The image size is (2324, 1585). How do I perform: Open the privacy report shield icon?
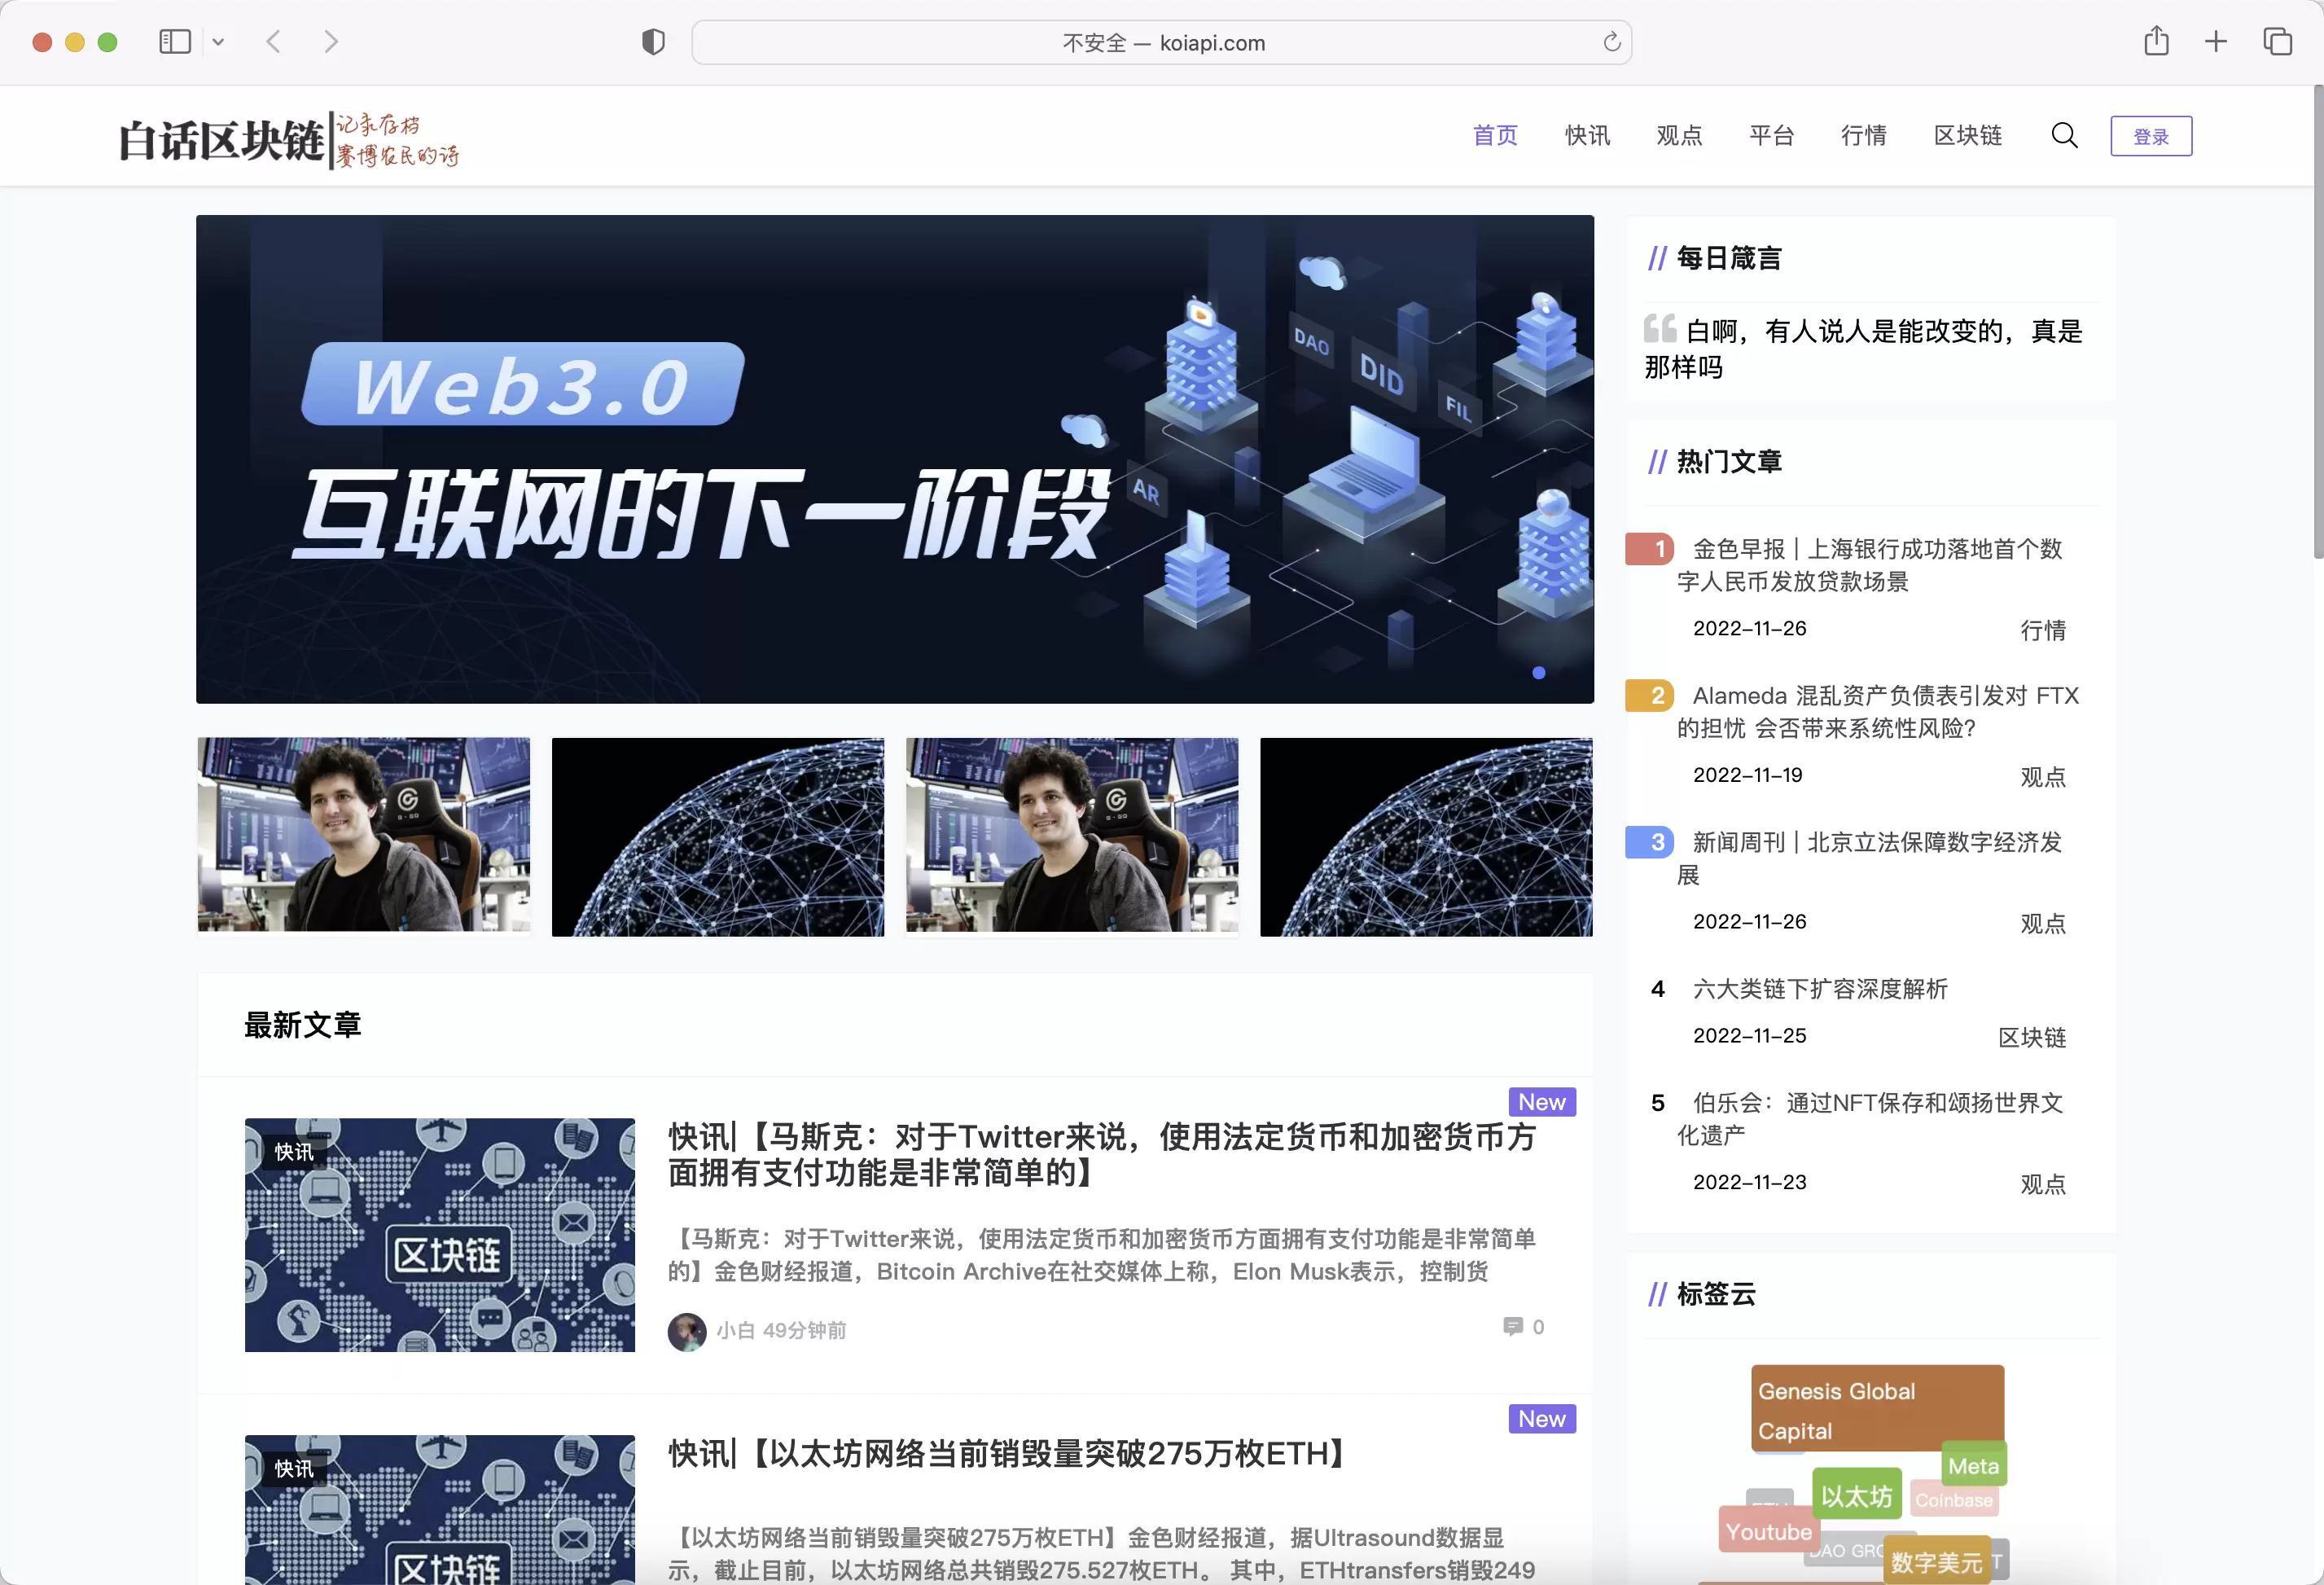(x=653, y=42)
